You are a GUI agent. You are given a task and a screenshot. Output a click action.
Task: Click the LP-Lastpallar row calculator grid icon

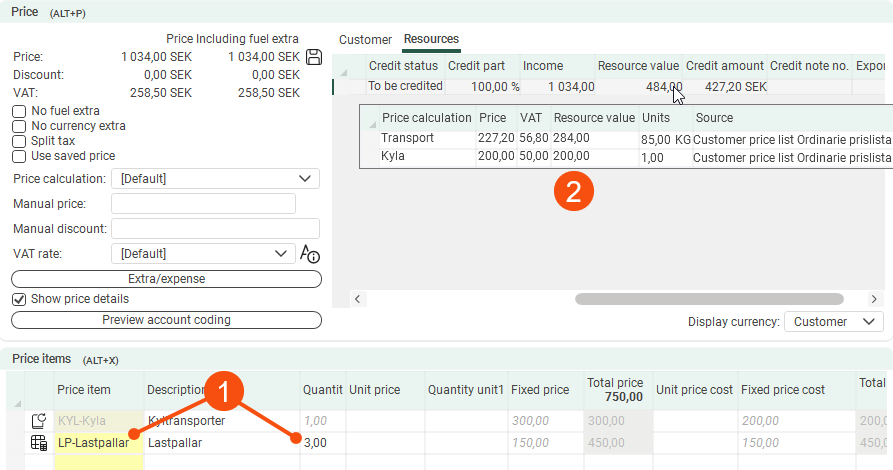[39, 442]
